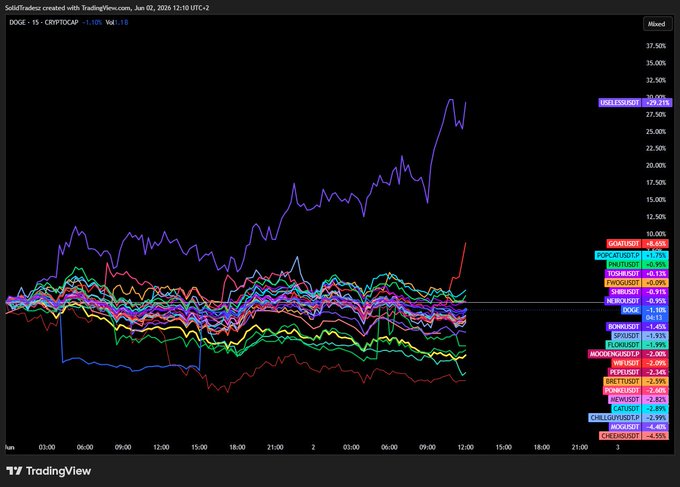The height and width of the screenshot is (487, 680).
Task: Select the BONKUSDT series label
Action: coord(624,327)
